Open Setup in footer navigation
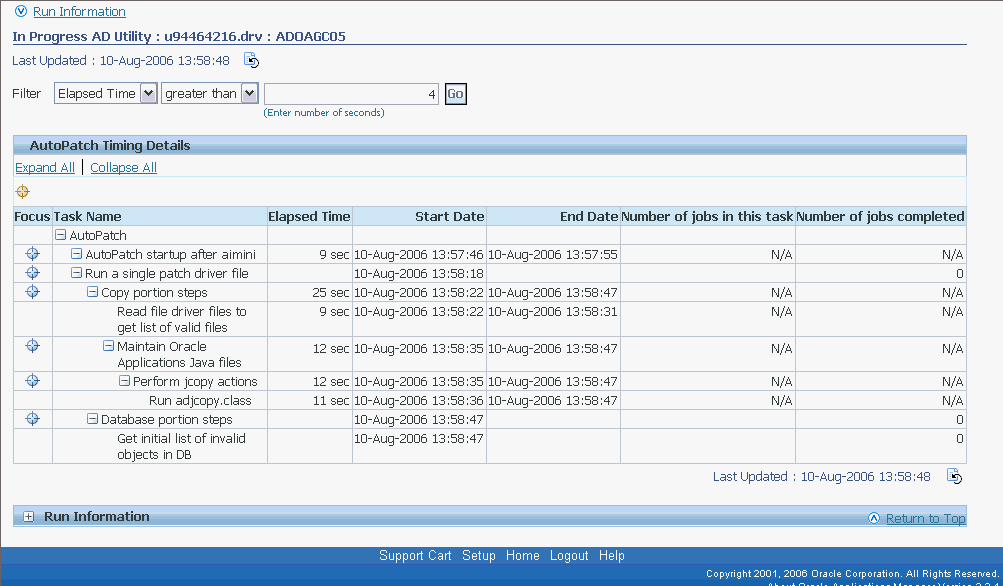This screenshot has height=586, width=1003. click(479, 555)
